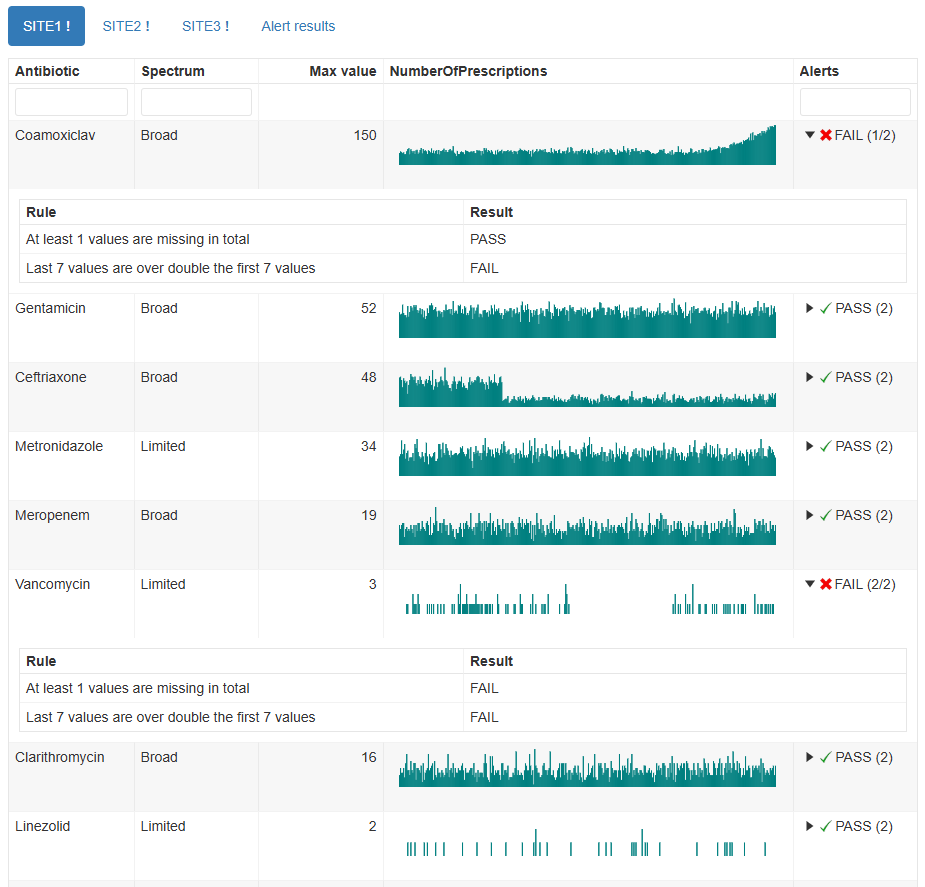Click the Spectrum column filter box

coord(196,102)
